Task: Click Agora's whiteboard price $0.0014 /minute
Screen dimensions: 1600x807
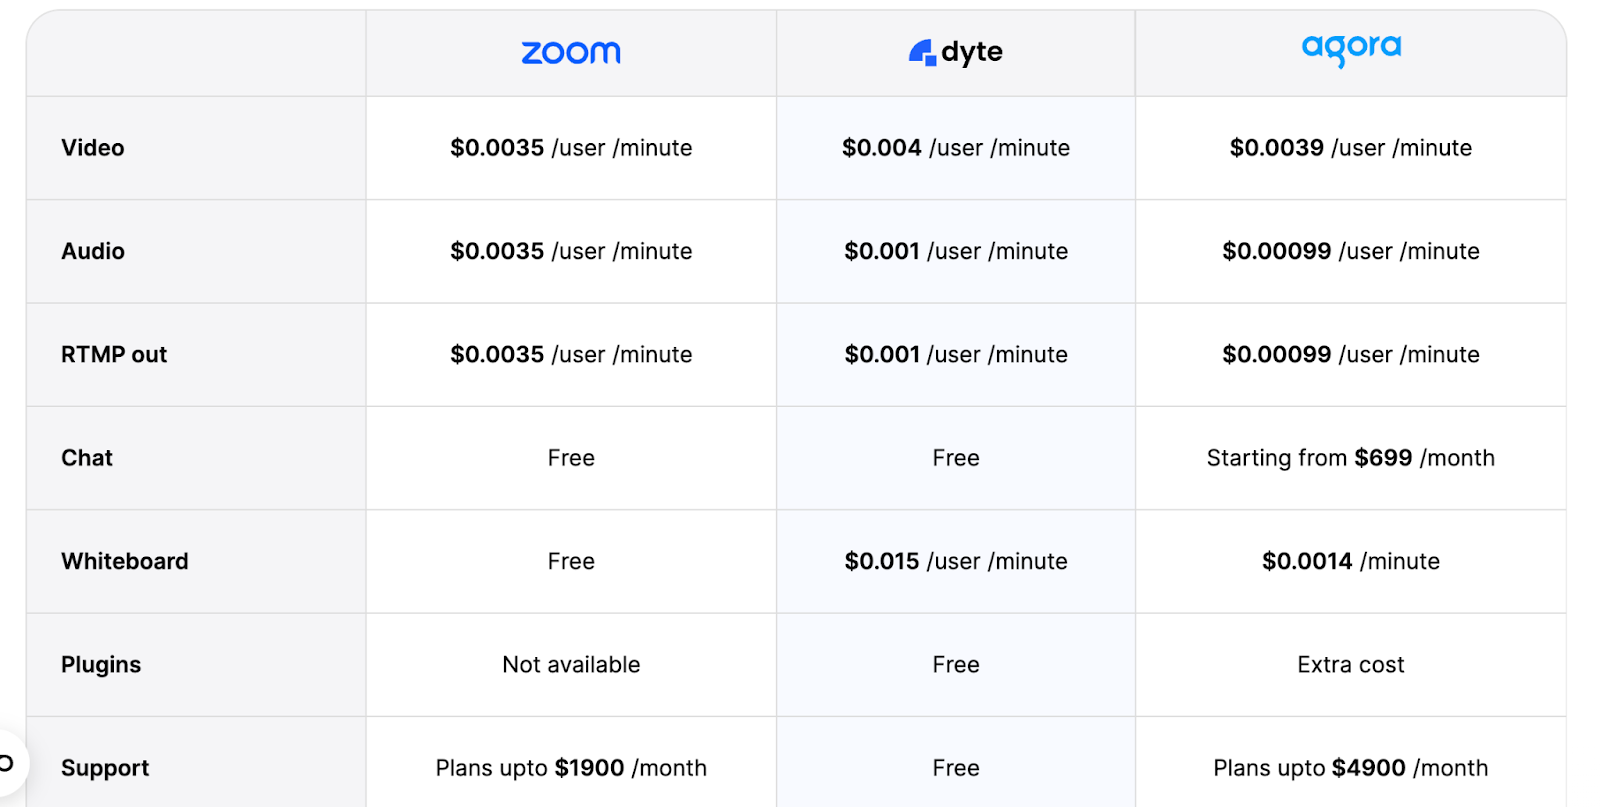Action: click(x=1351, y=561)
